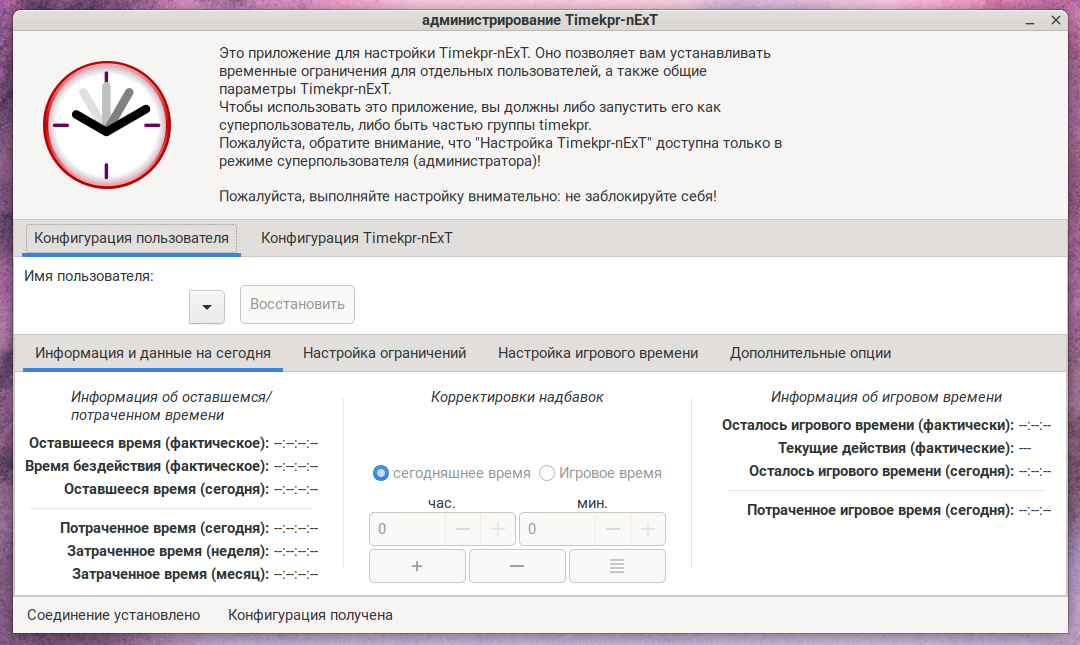Decrease minutes with the minus stepper

(x=613, y=529)
